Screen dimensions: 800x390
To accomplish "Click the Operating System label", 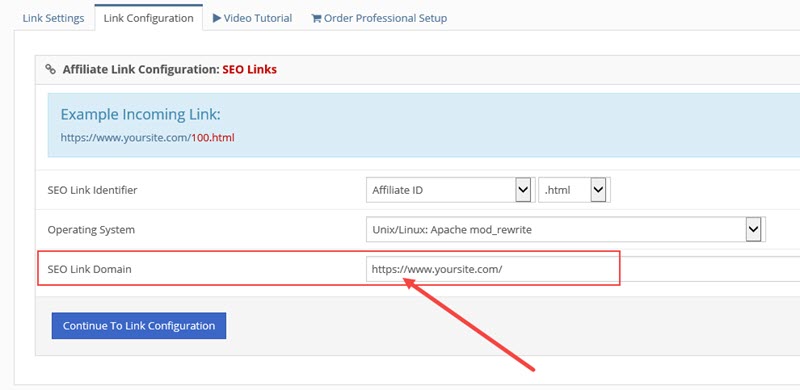I will tap(91, 230).
